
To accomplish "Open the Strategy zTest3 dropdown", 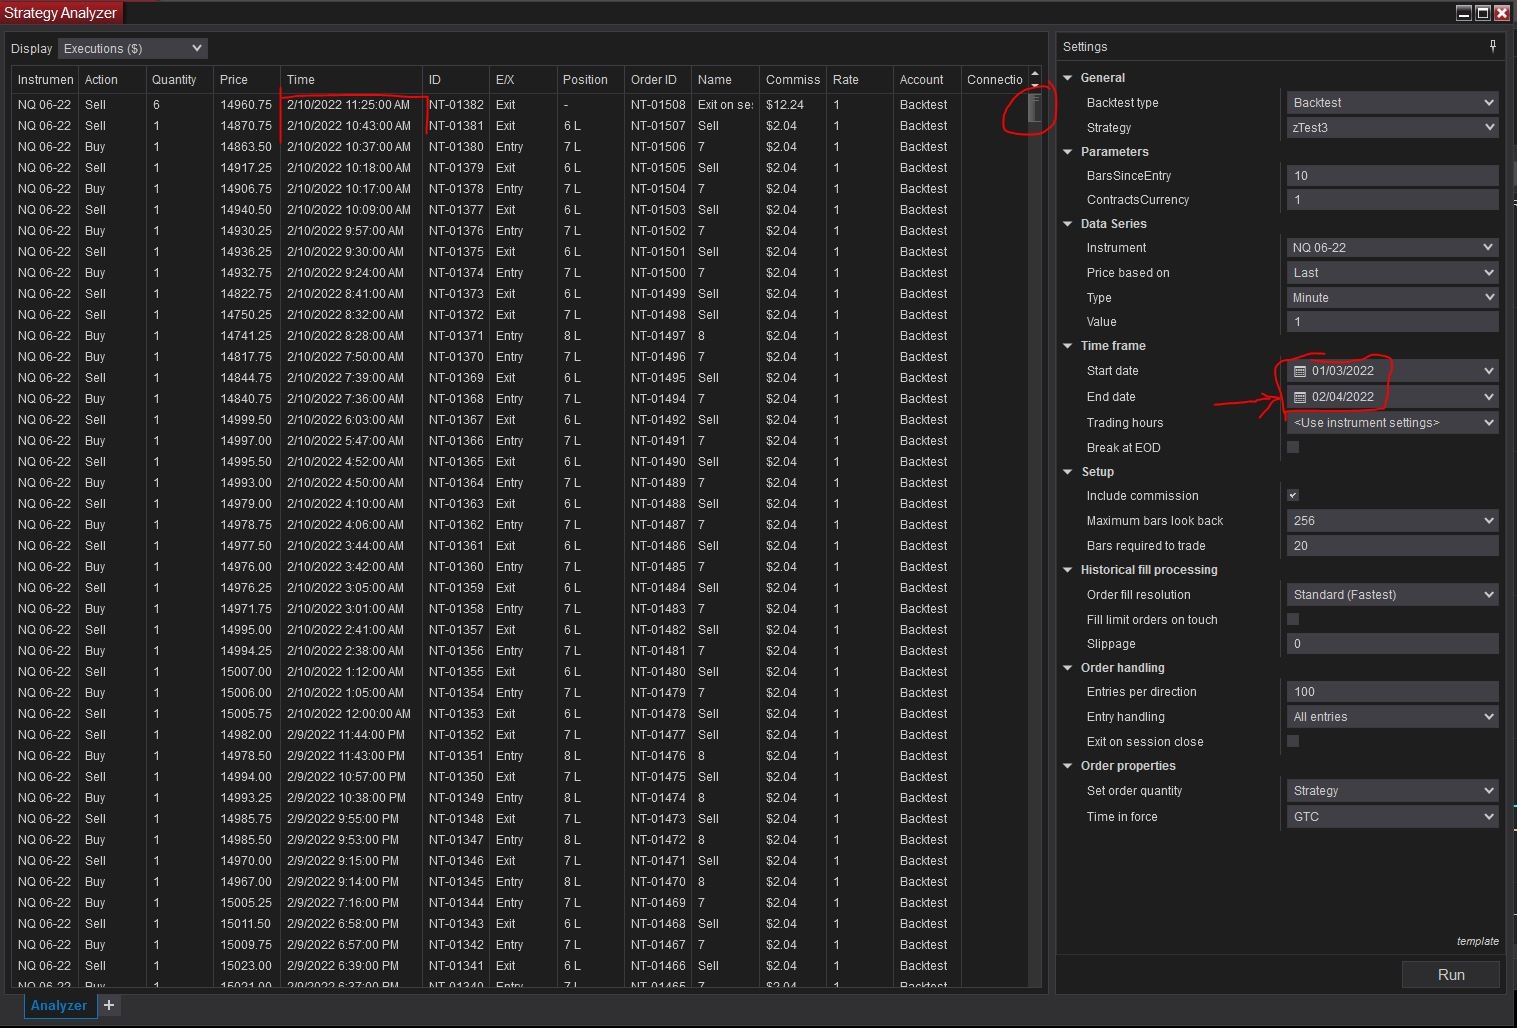I will pos(1392,127).
